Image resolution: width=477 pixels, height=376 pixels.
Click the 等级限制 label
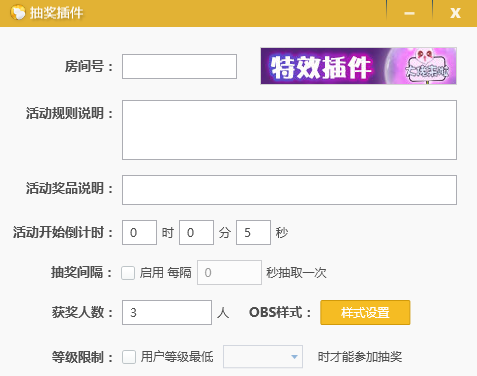(x=82, y=357)
